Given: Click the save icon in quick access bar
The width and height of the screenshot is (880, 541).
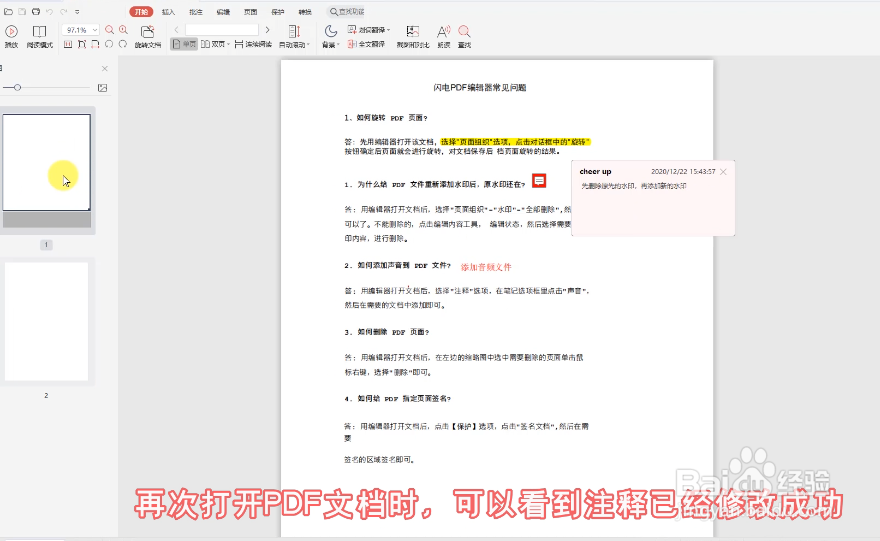Looking at the screenshot, I should (22, 11).
